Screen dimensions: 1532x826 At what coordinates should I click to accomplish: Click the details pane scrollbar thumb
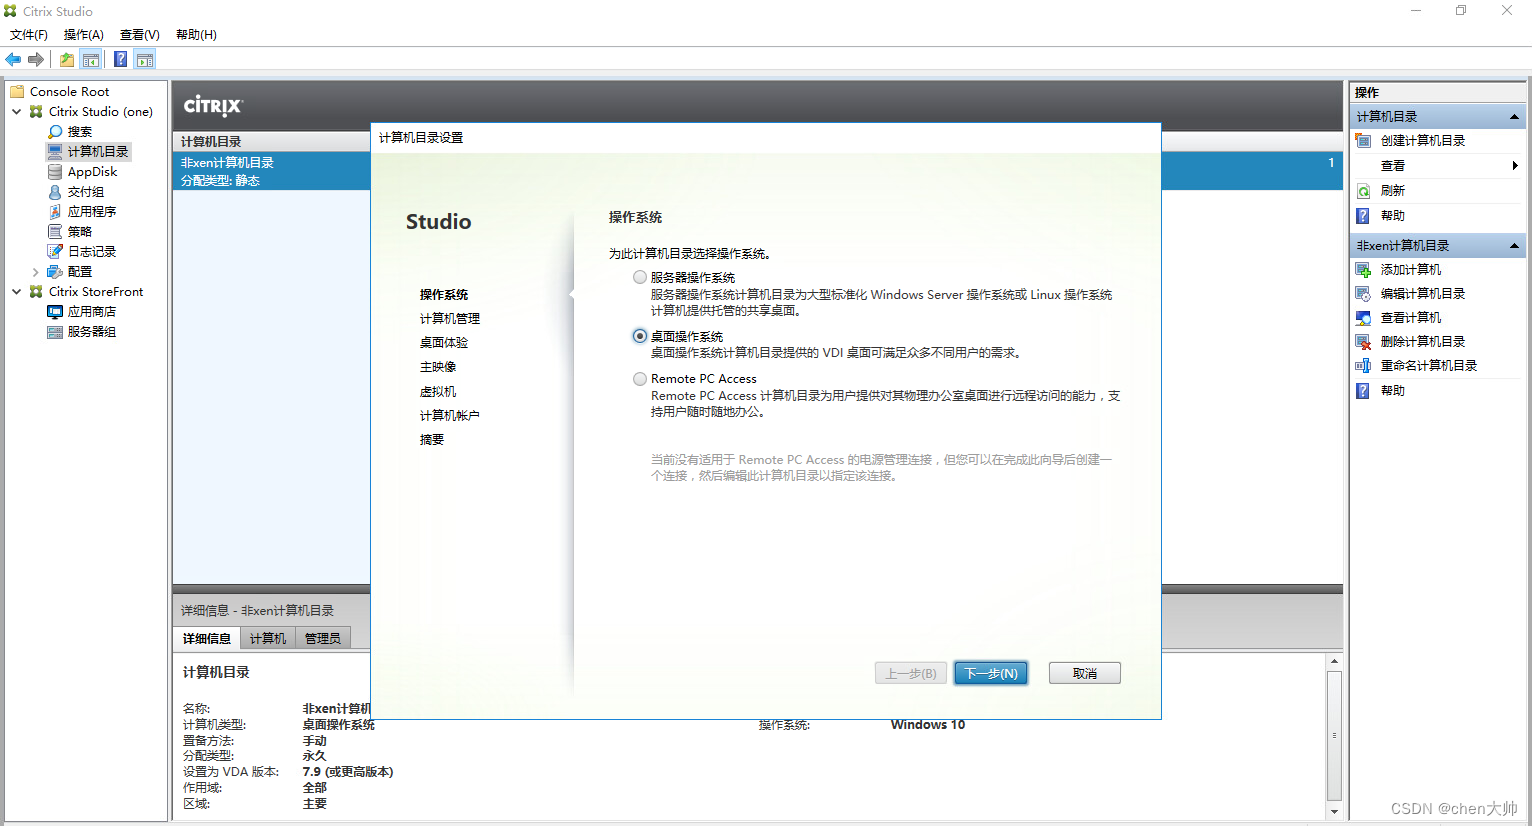(x=1334, y=735)
